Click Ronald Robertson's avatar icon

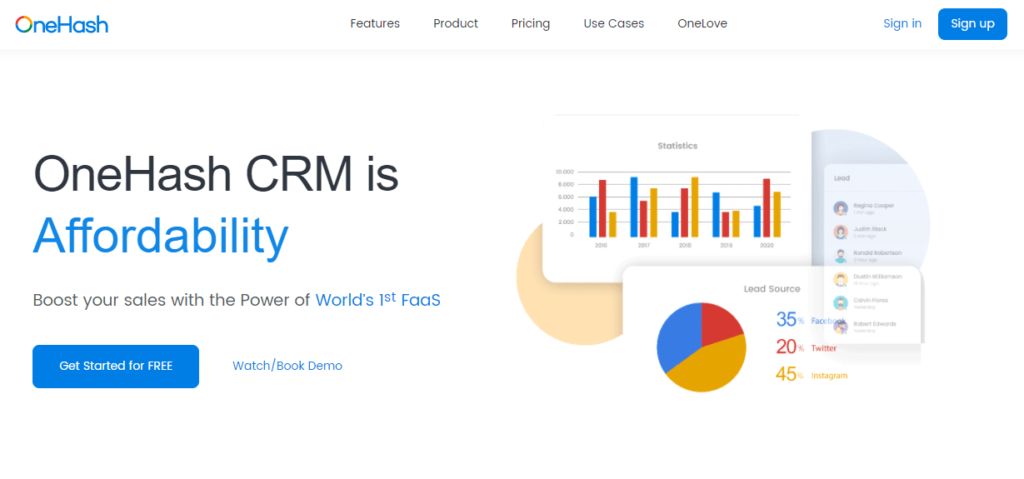click(x=841, y=256)
